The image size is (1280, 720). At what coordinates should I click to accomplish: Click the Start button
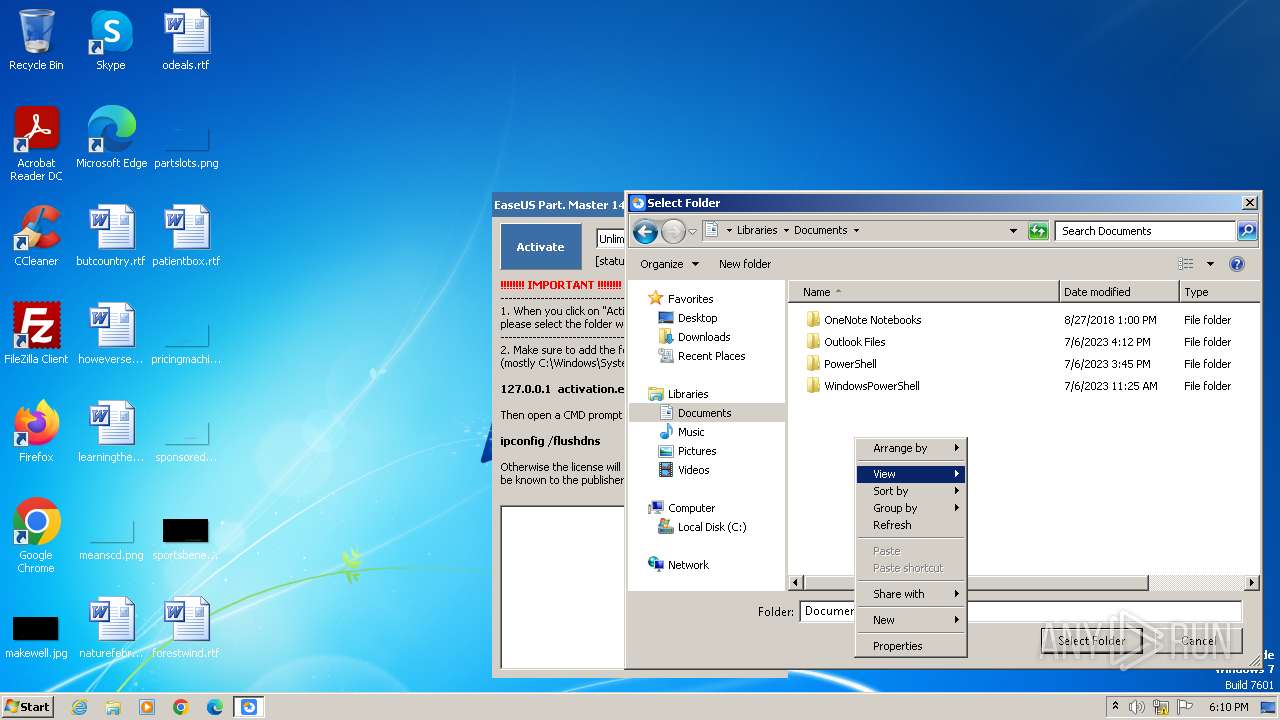(27, 707)
